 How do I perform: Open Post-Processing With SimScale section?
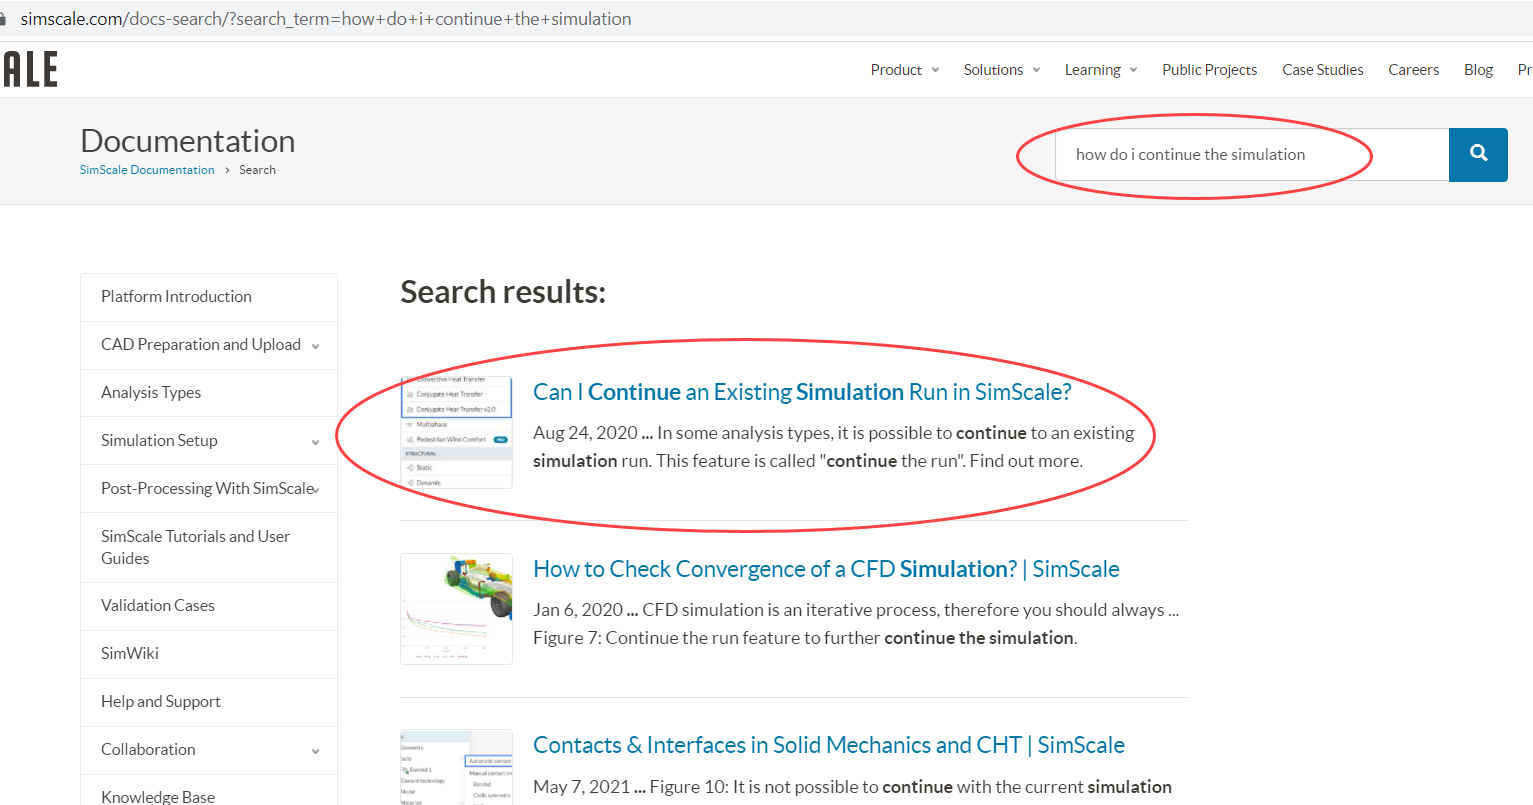pos(207,489)
